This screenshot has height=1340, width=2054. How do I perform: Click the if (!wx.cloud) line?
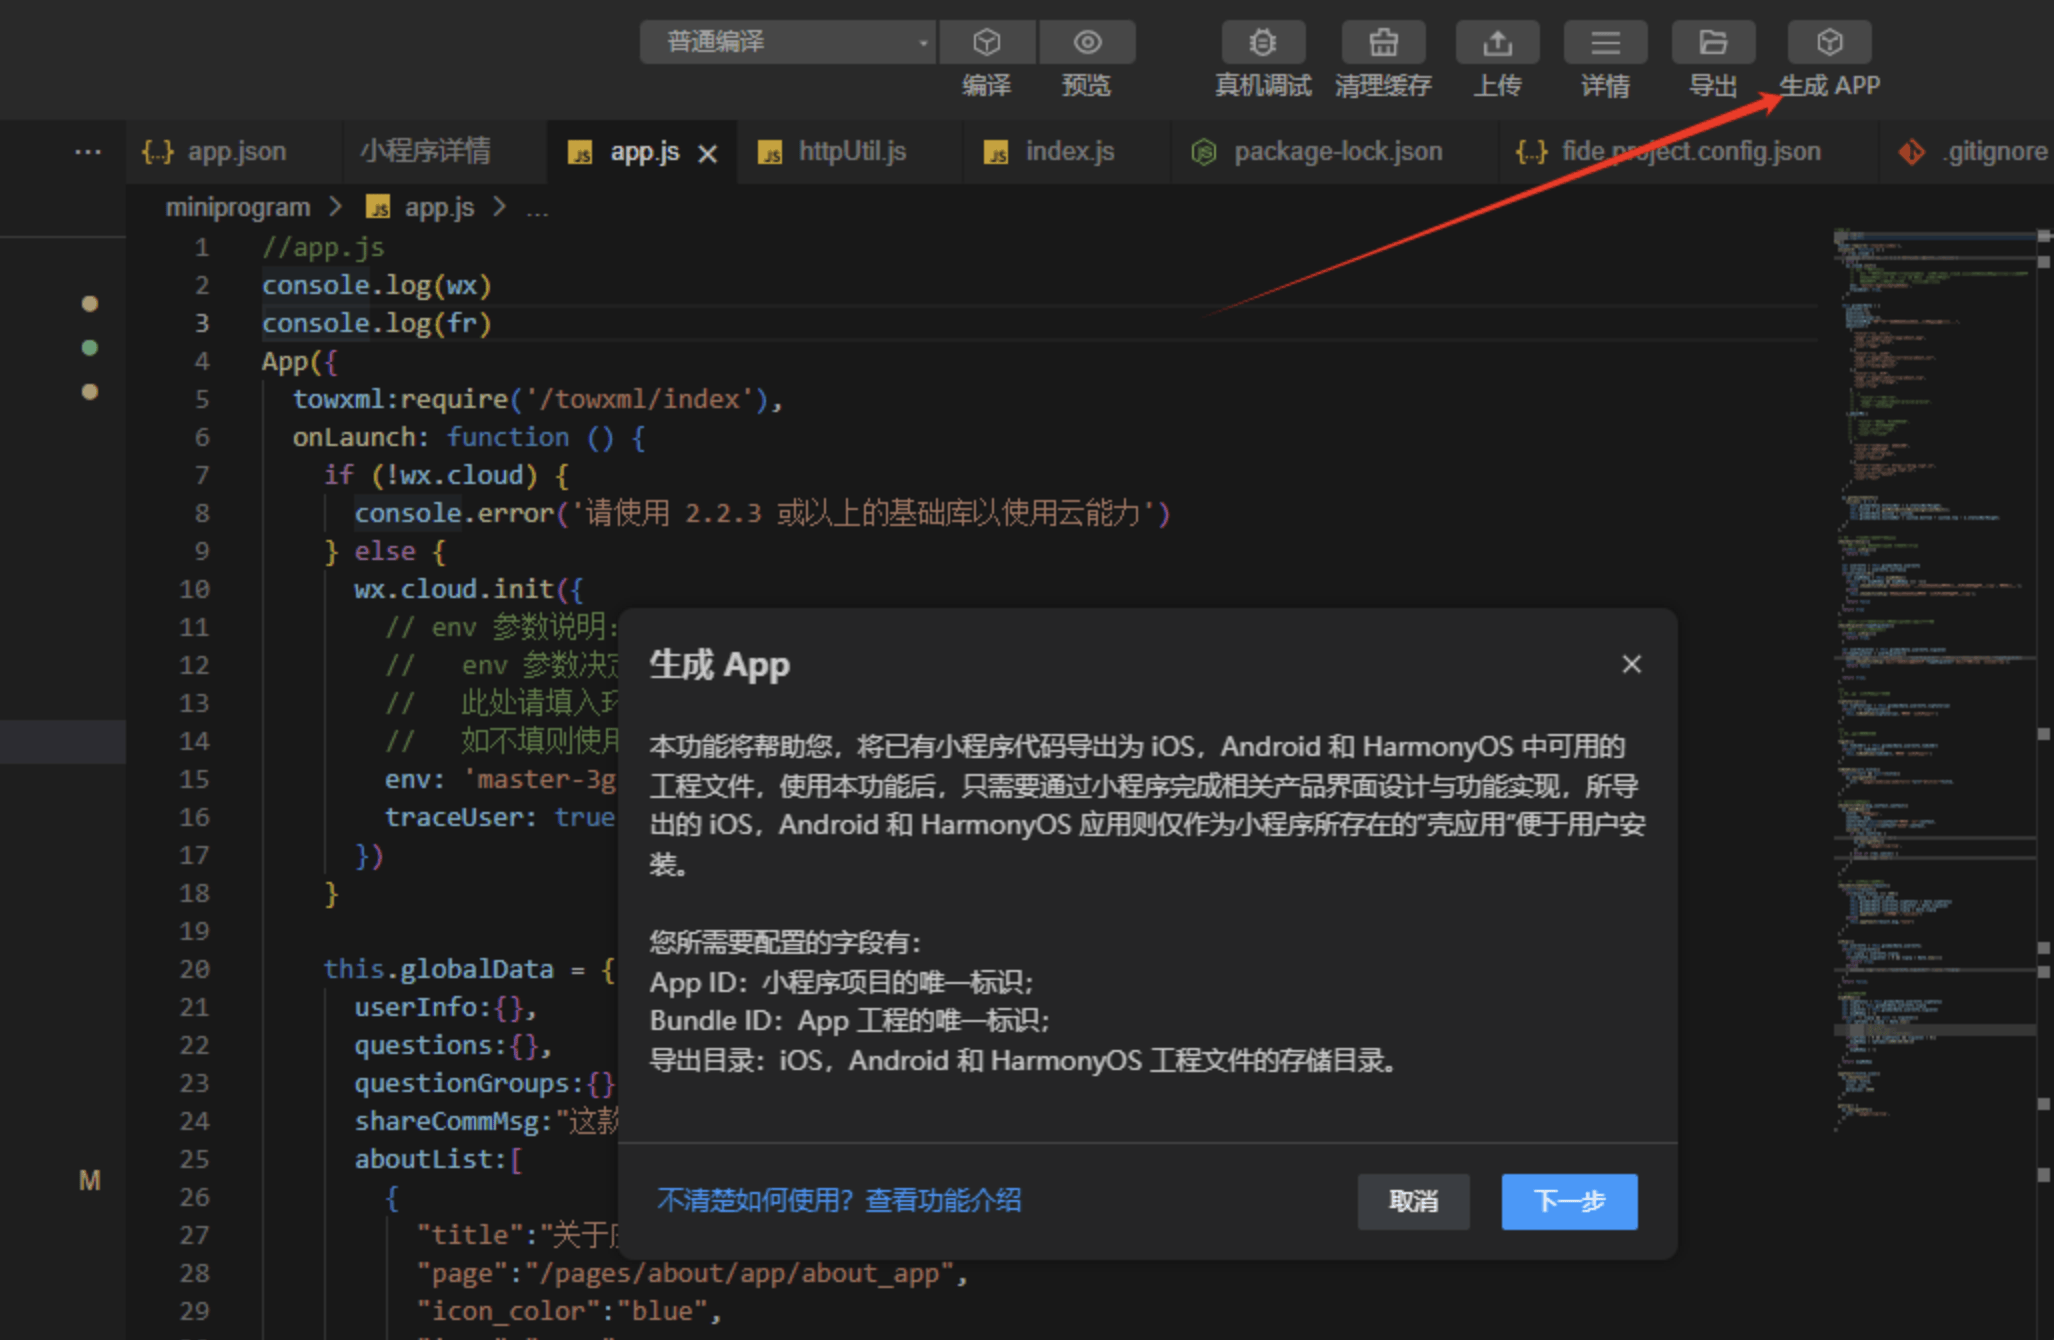click(x=446, y=475)
